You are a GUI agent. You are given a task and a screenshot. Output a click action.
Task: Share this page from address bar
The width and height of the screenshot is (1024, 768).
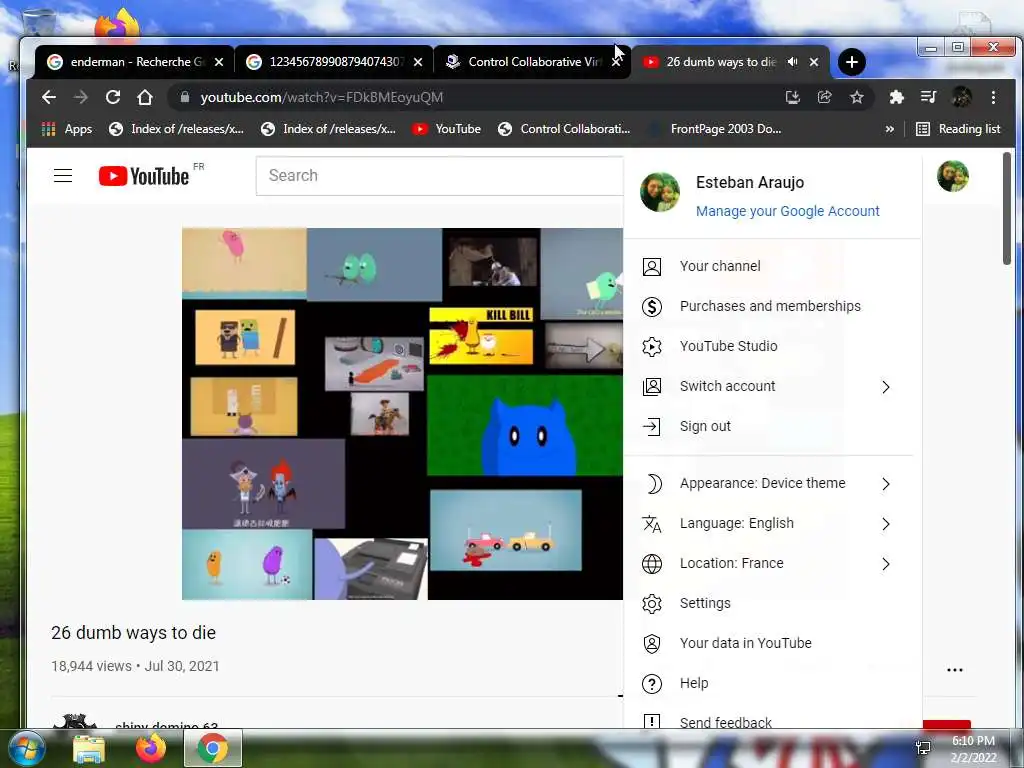pos(825,97)
